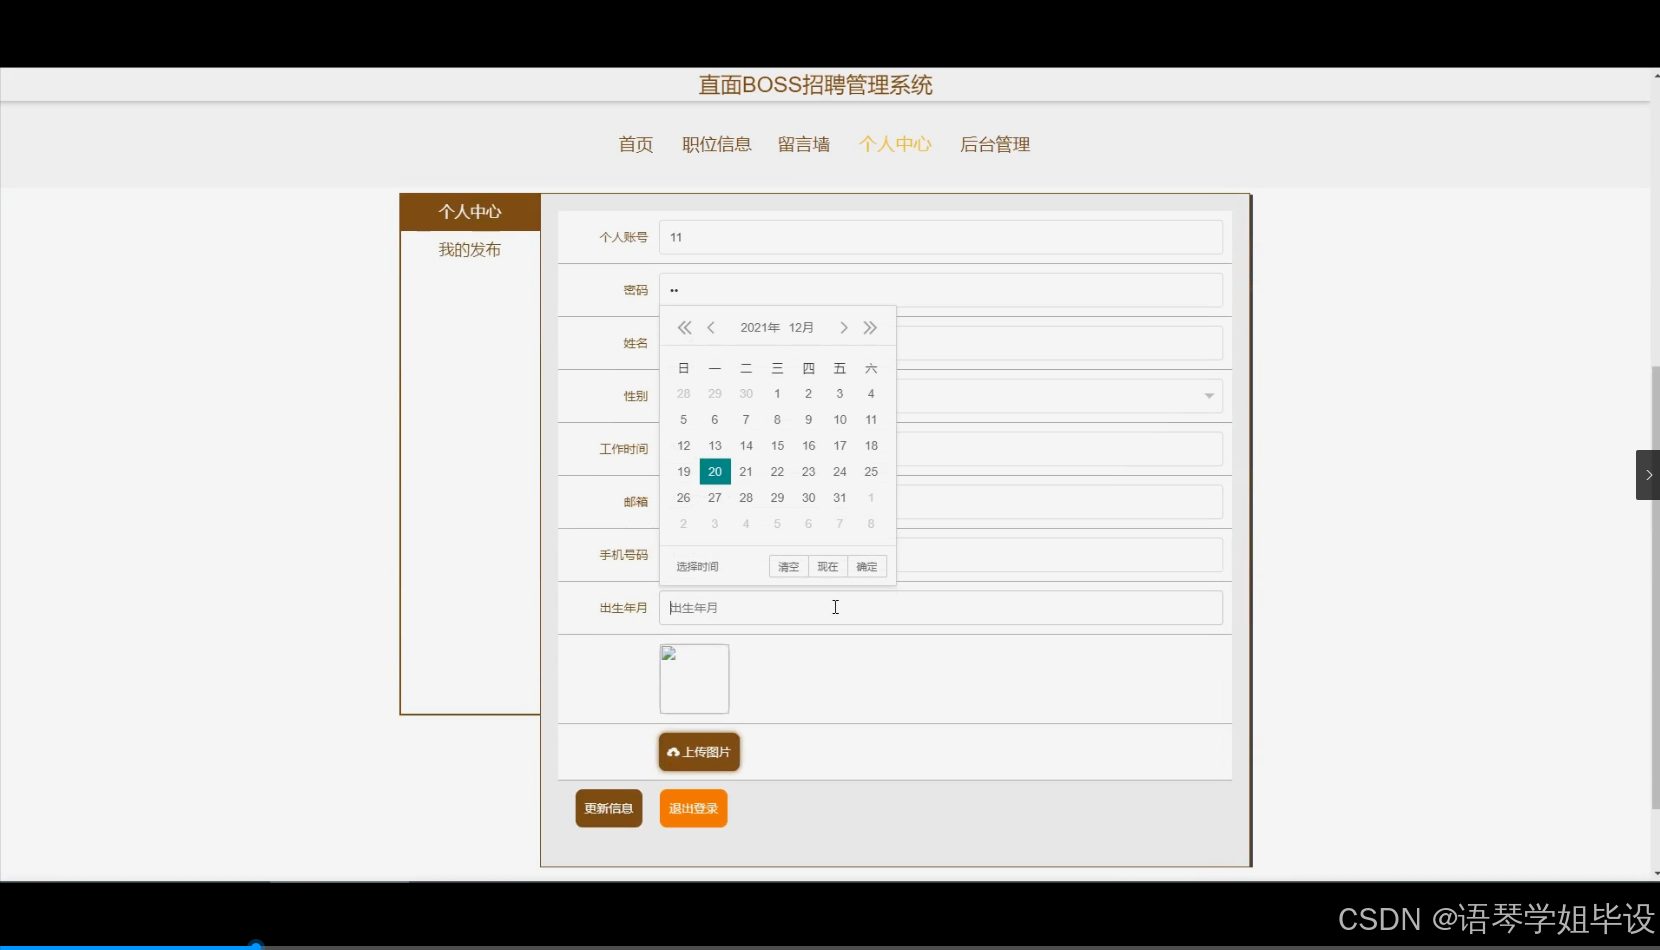
Task: Open the 留言墙 page from navigation
Action: [803, 144]
